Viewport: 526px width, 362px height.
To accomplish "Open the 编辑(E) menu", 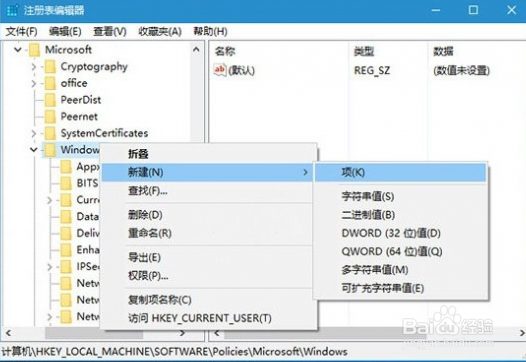I will [65, 32].
